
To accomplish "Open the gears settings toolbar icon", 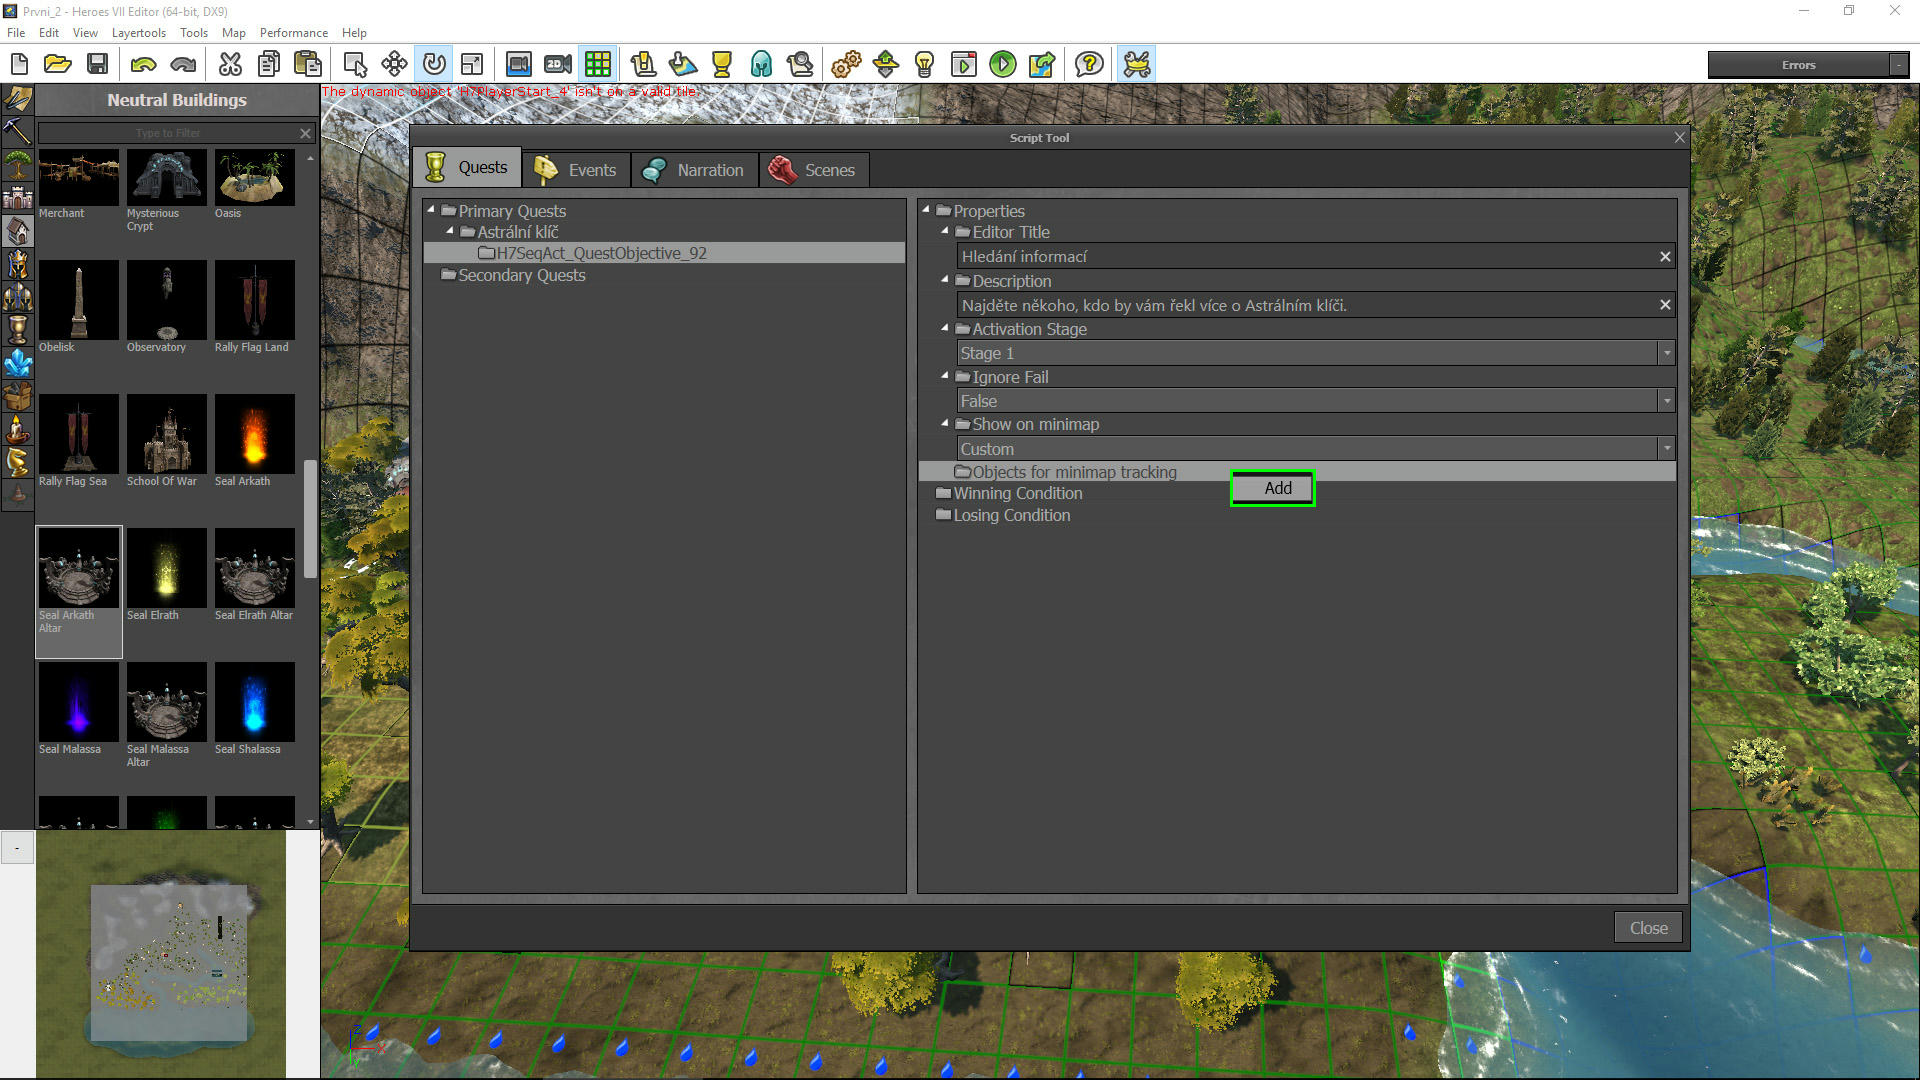I will [846, 65].
